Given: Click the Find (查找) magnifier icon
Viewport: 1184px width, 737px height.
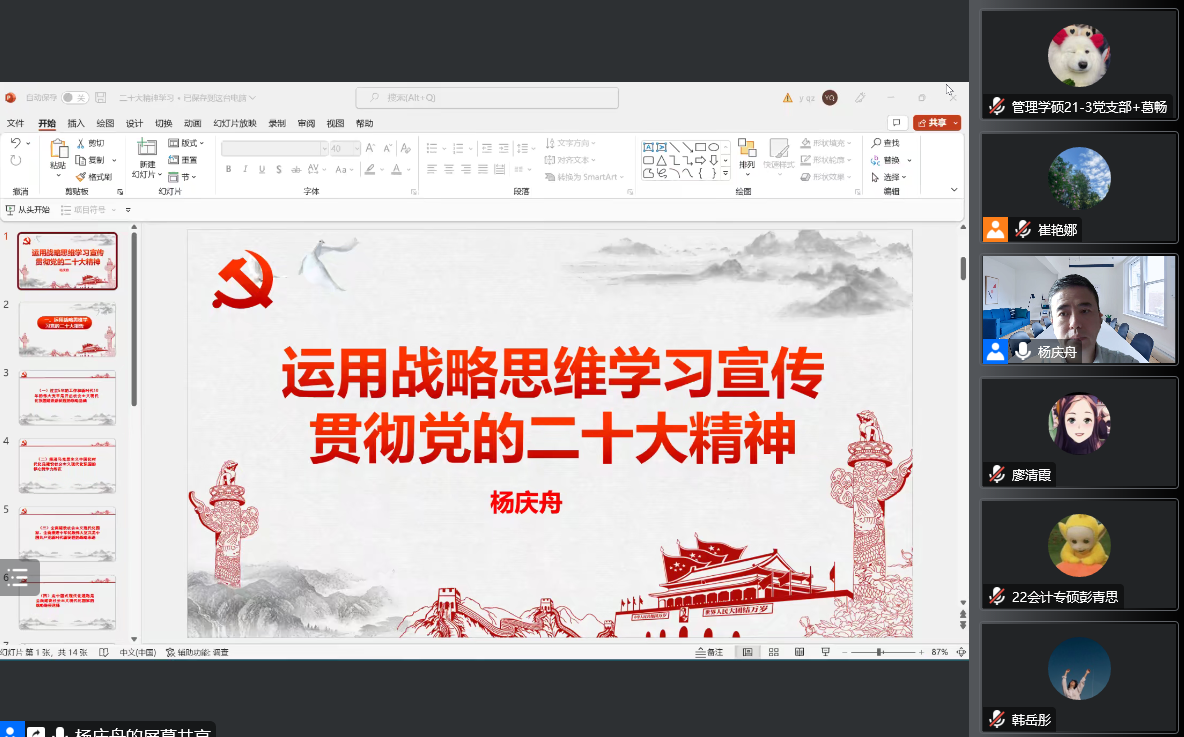Looking at the screenshot, I should click(x=876, y=143).
